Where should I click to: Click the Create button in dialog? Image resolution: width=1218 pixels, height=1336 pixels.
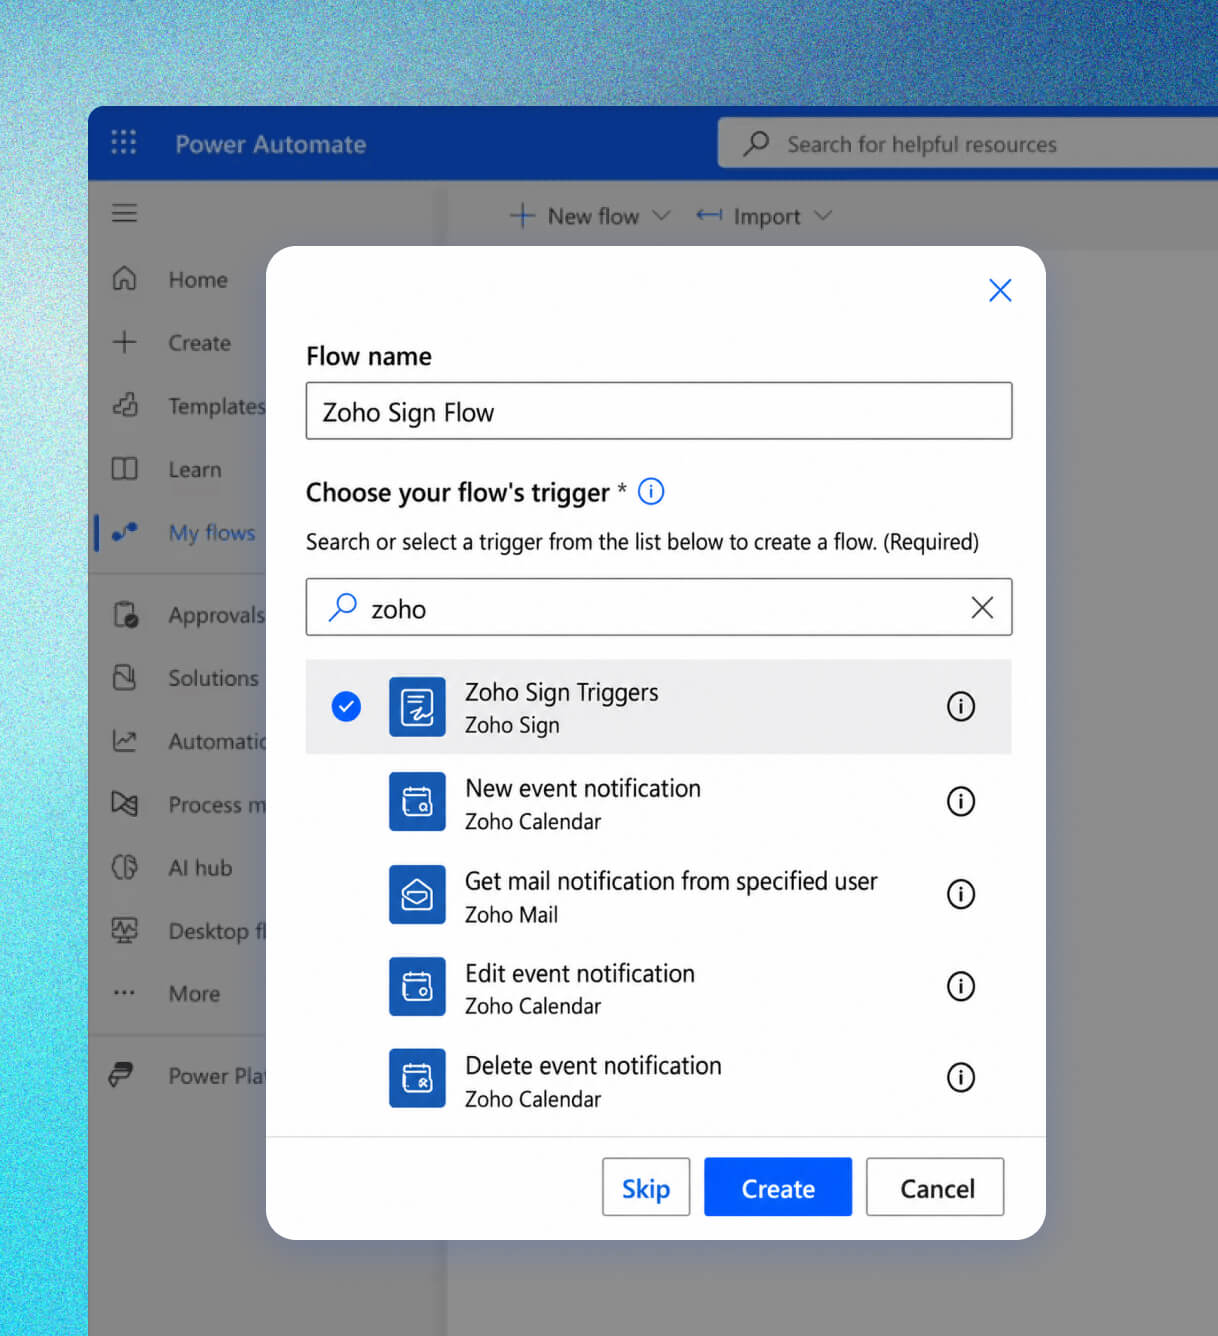pyautogui.click(x=778, y=1187)
